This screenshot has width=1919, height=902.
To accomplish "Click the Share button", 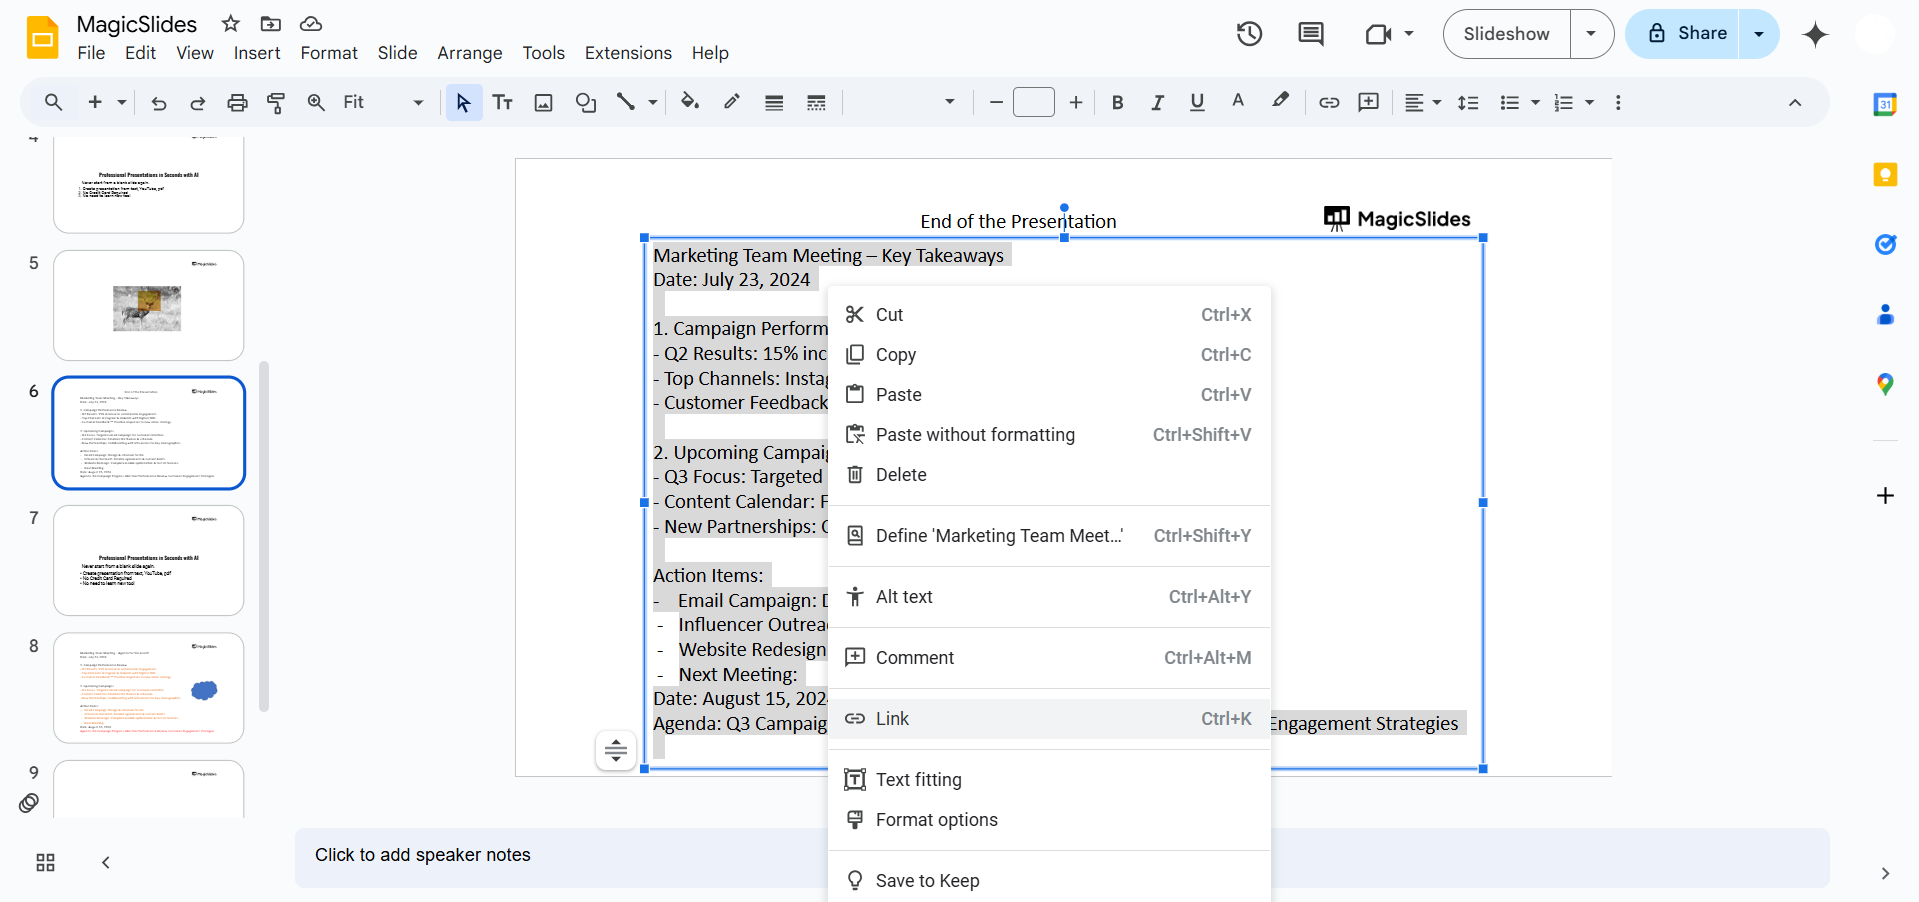I will coord(1683,34).
